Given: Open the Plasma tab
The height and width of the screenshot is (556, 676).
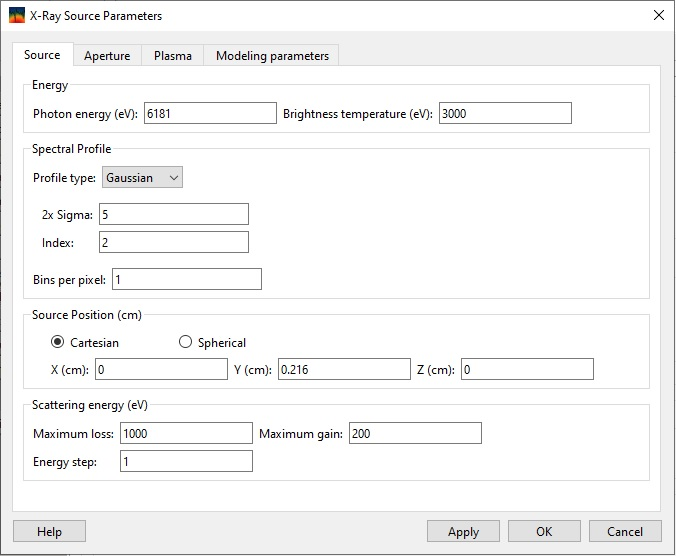Looking at the screenshot, I should (x=172, y=56).
